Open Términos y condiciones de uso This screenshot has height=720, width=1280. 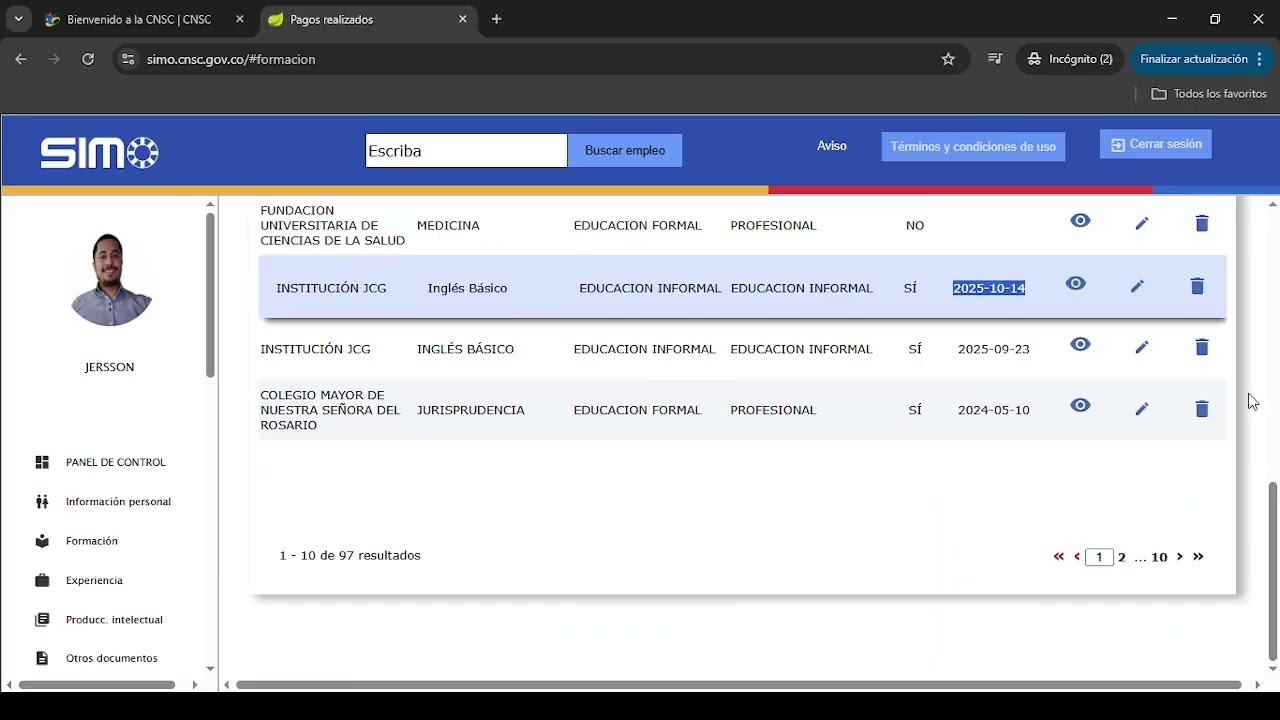pos(973,146)
